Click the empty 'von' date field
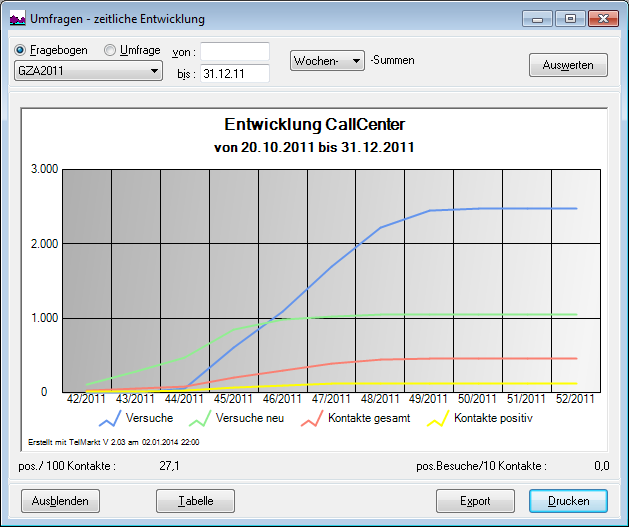Viewport: 629px width, 527px height. pos(235,51)
